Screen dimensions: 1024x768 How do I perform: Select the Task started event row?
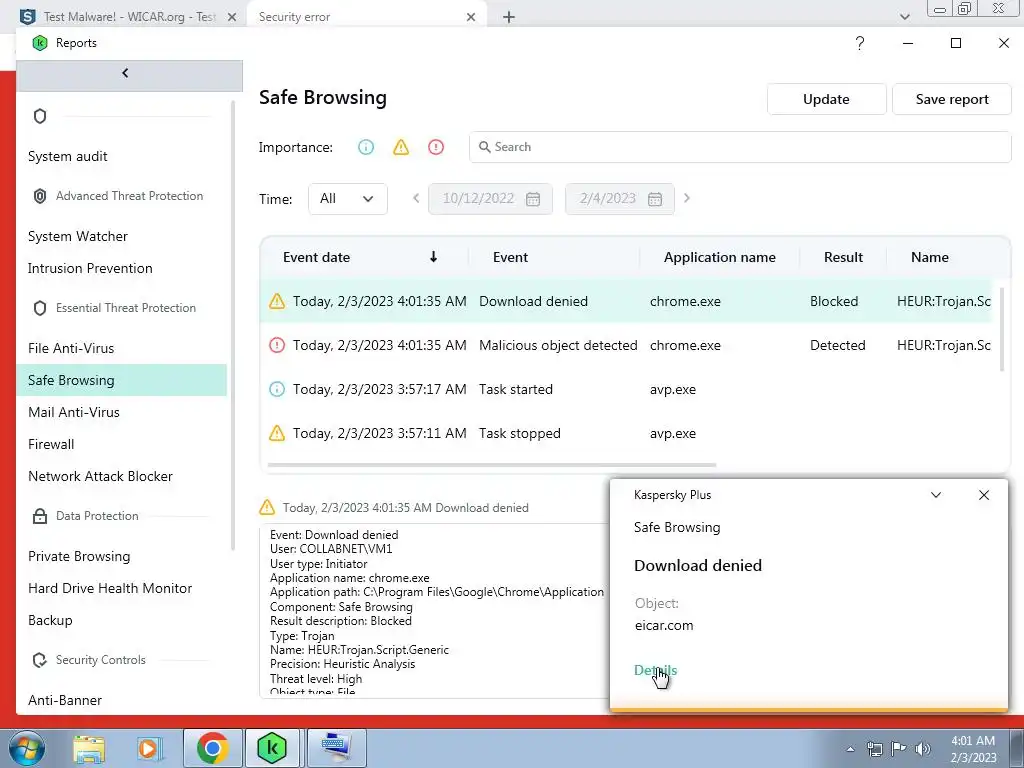626,389
